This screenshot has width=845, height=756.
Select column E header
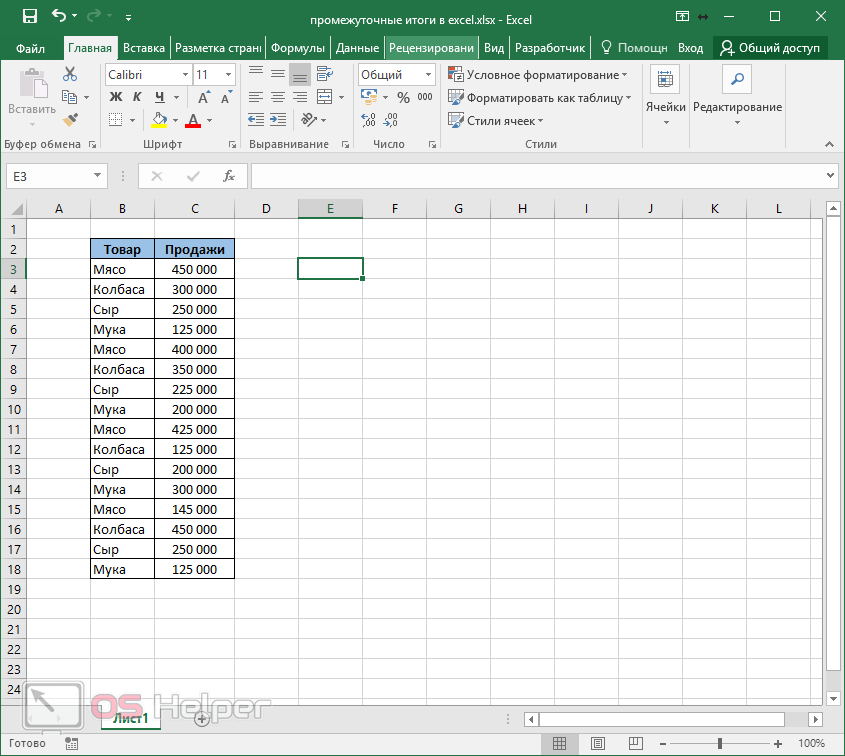[x=330, y=209]
